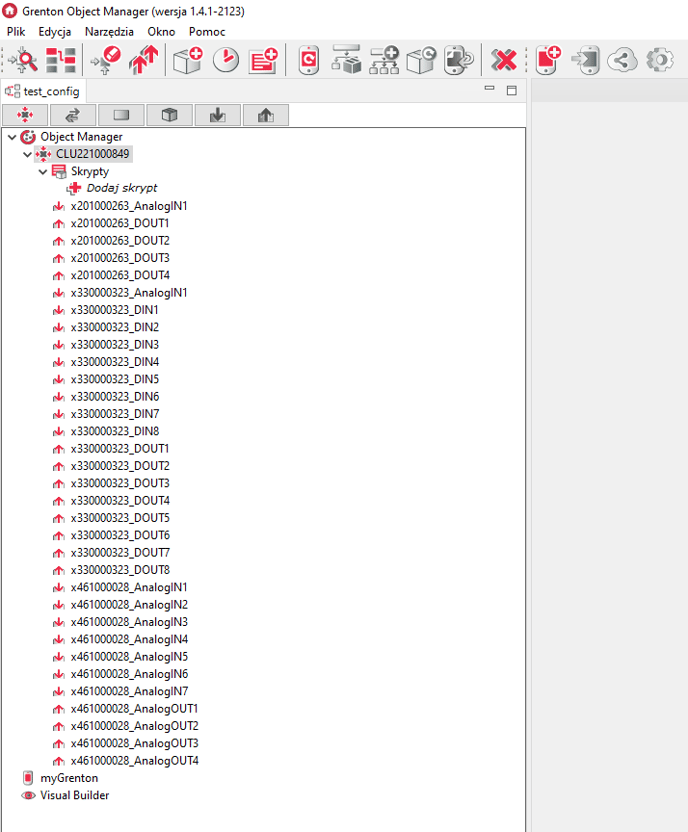Select the inputs down-arrow view button
Viewport: 688px width, 832px height.
click(x=217, y=115)
